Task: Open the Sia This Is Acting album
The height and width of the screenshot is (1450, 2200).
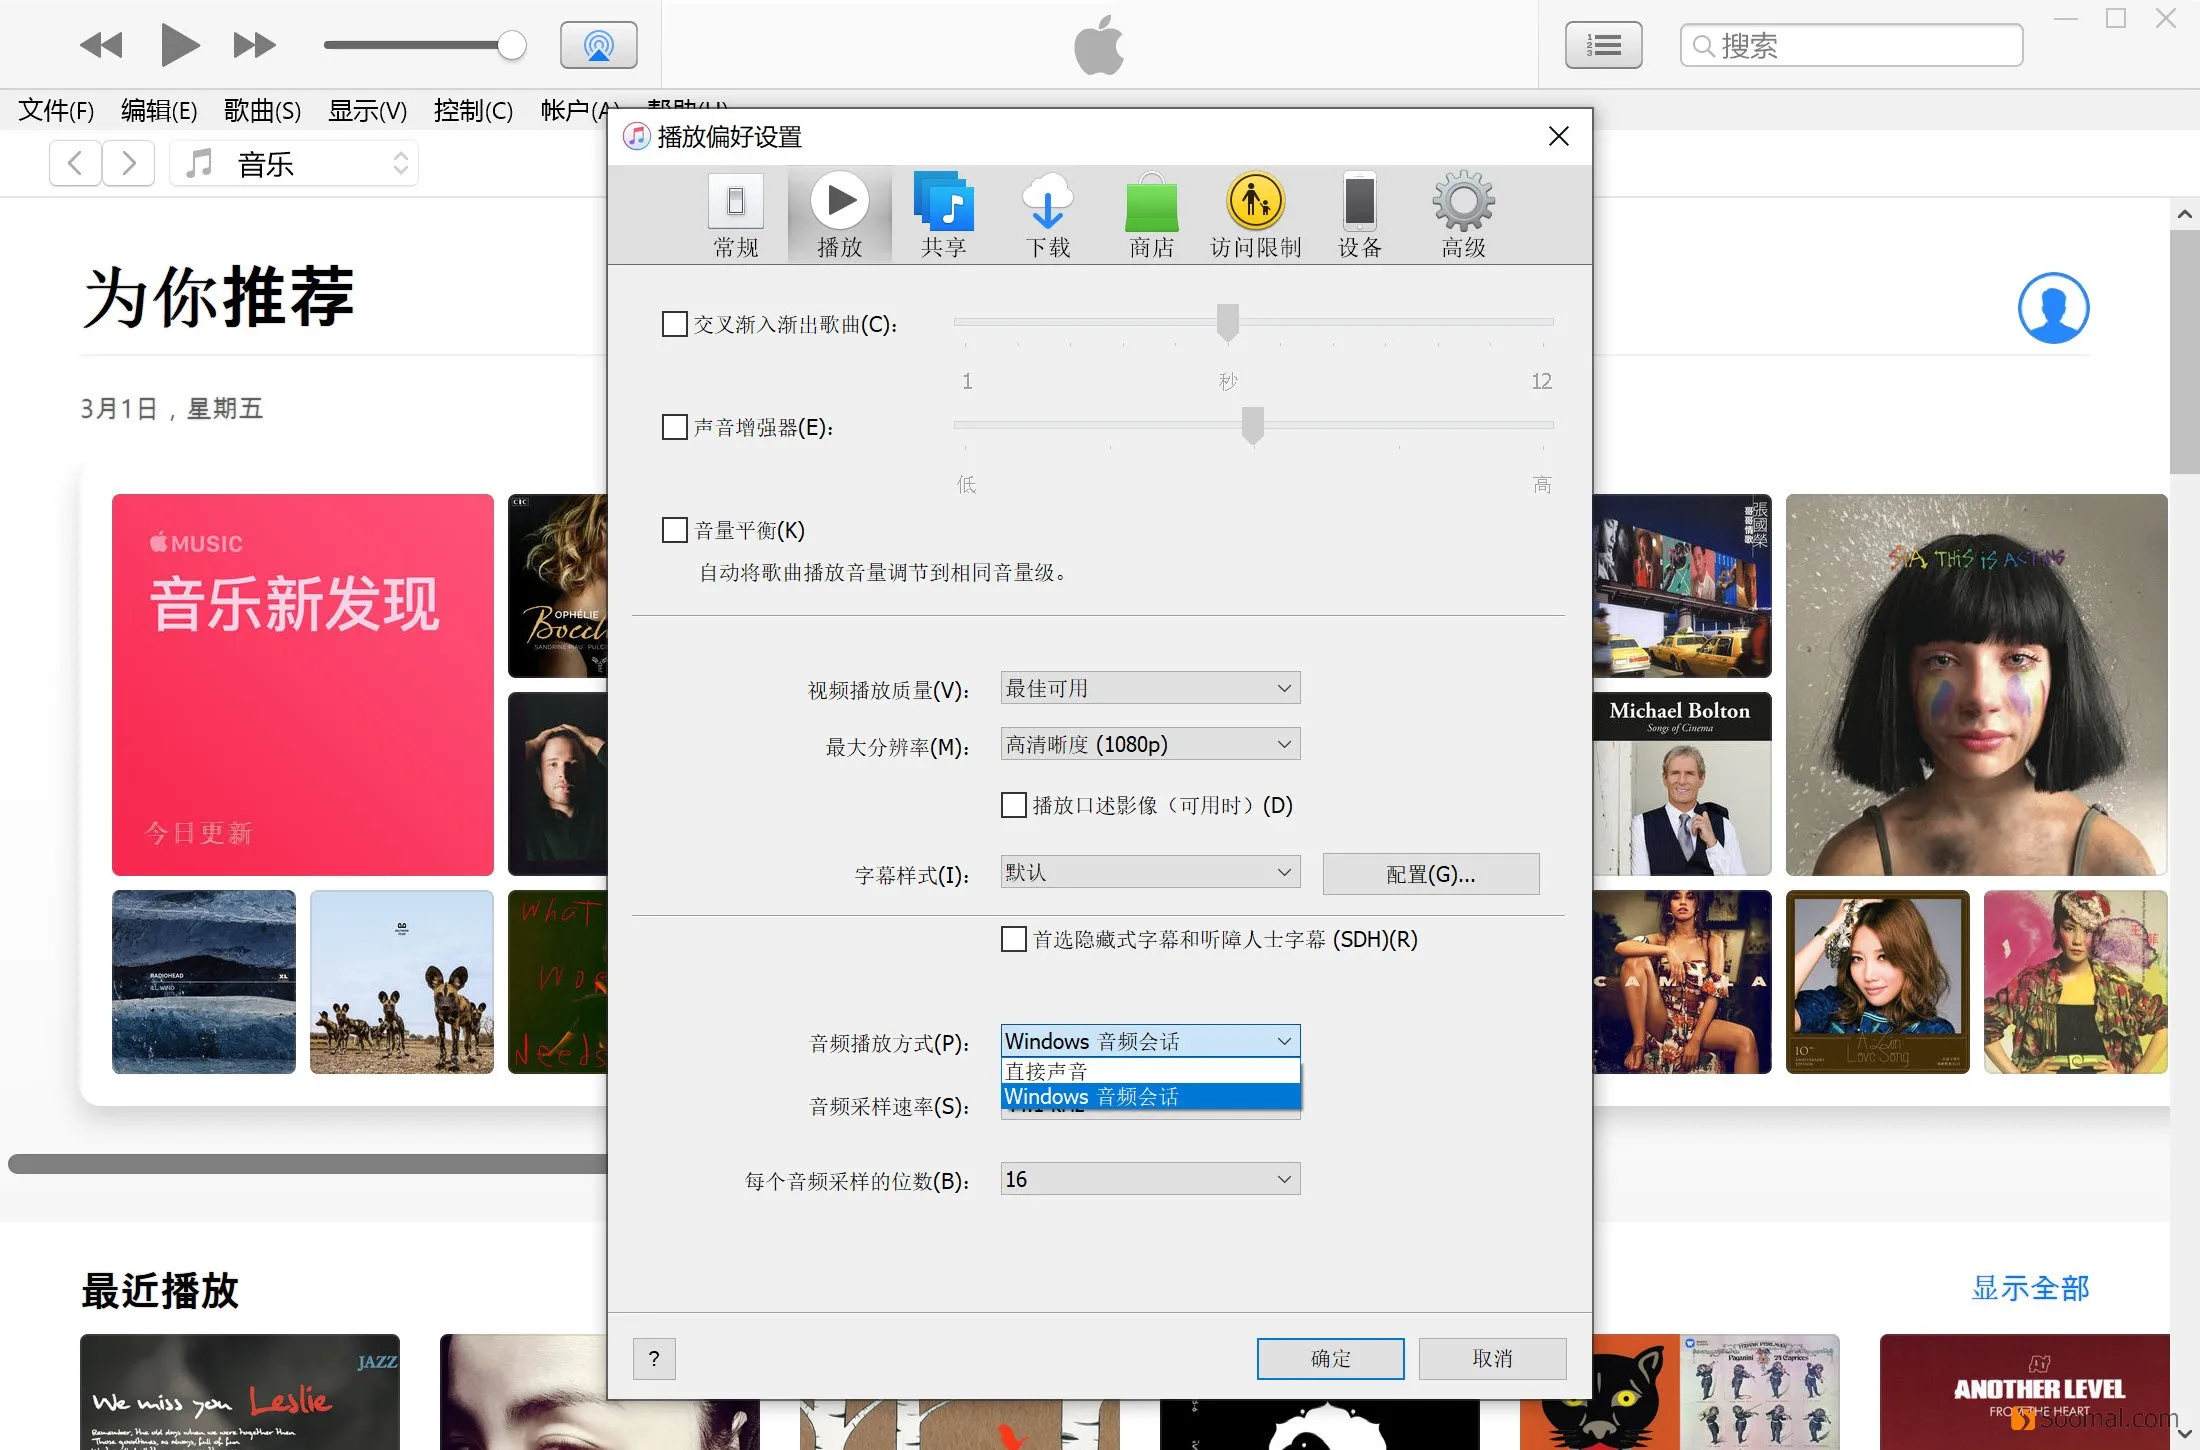Action: pos(1977,685)
